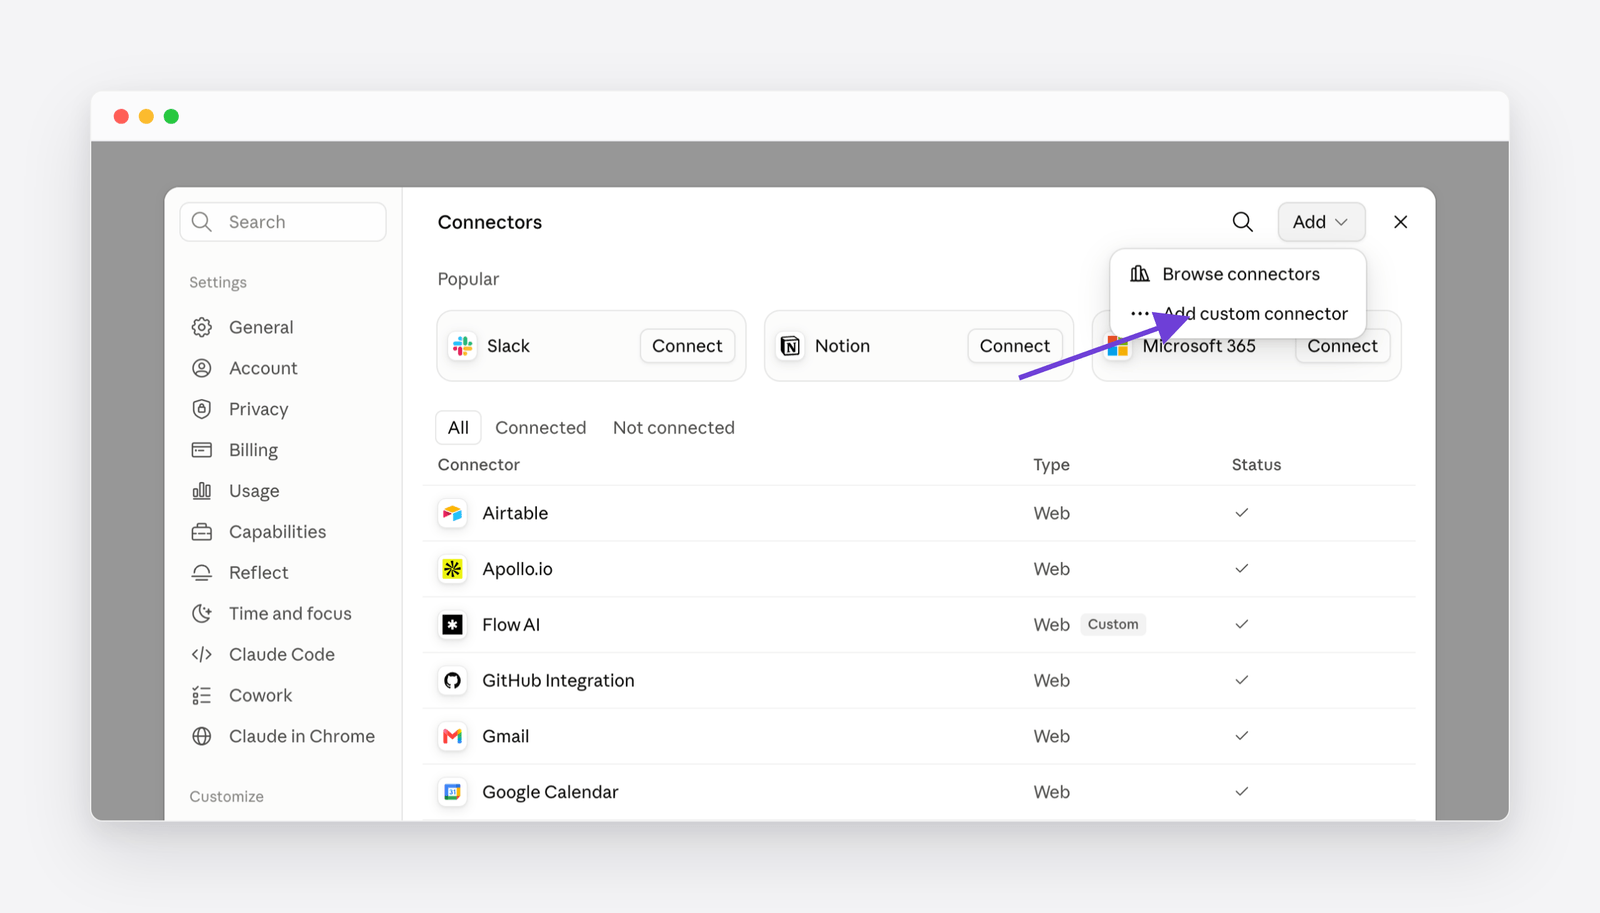The image size is (1600, 913).
Task: Open the General settings gear icon
Action: click(x=202, y=327)
